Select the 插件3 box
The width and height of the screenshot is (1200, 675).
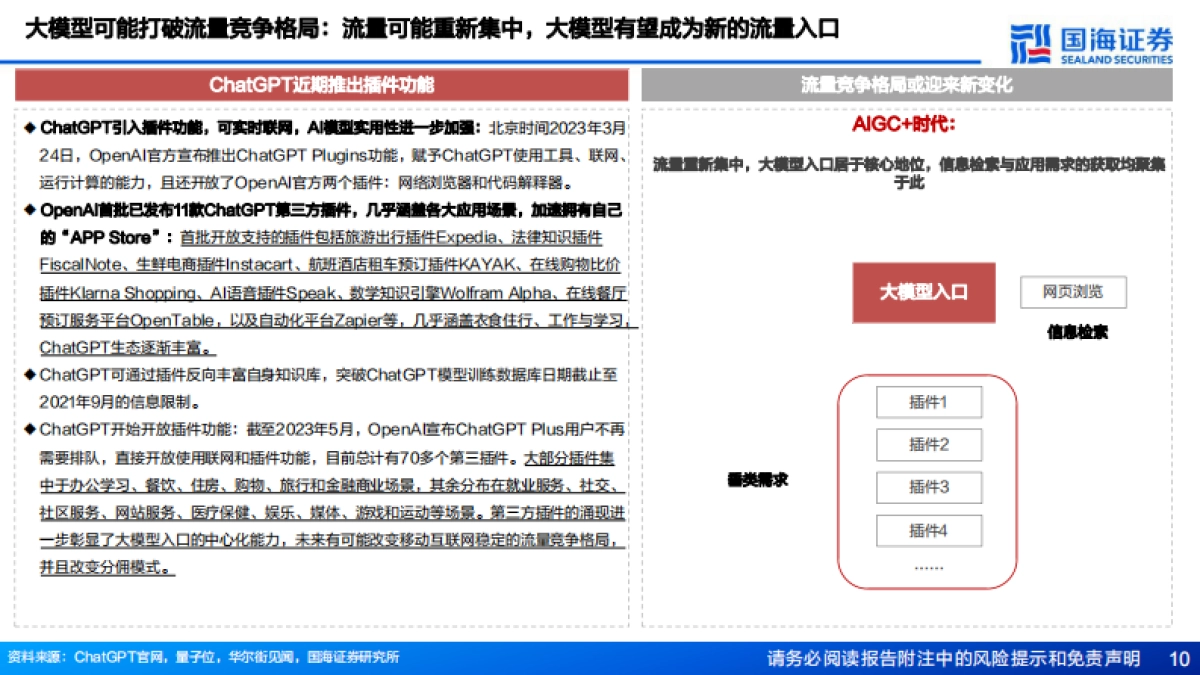click(x=929, y=487)
